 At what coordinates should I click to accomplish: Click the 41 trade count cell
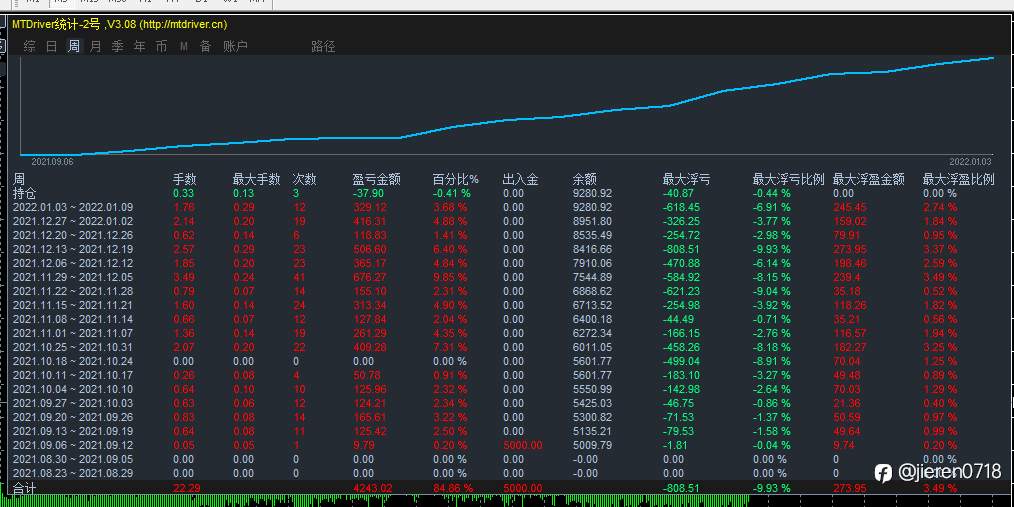coord(299,277)
